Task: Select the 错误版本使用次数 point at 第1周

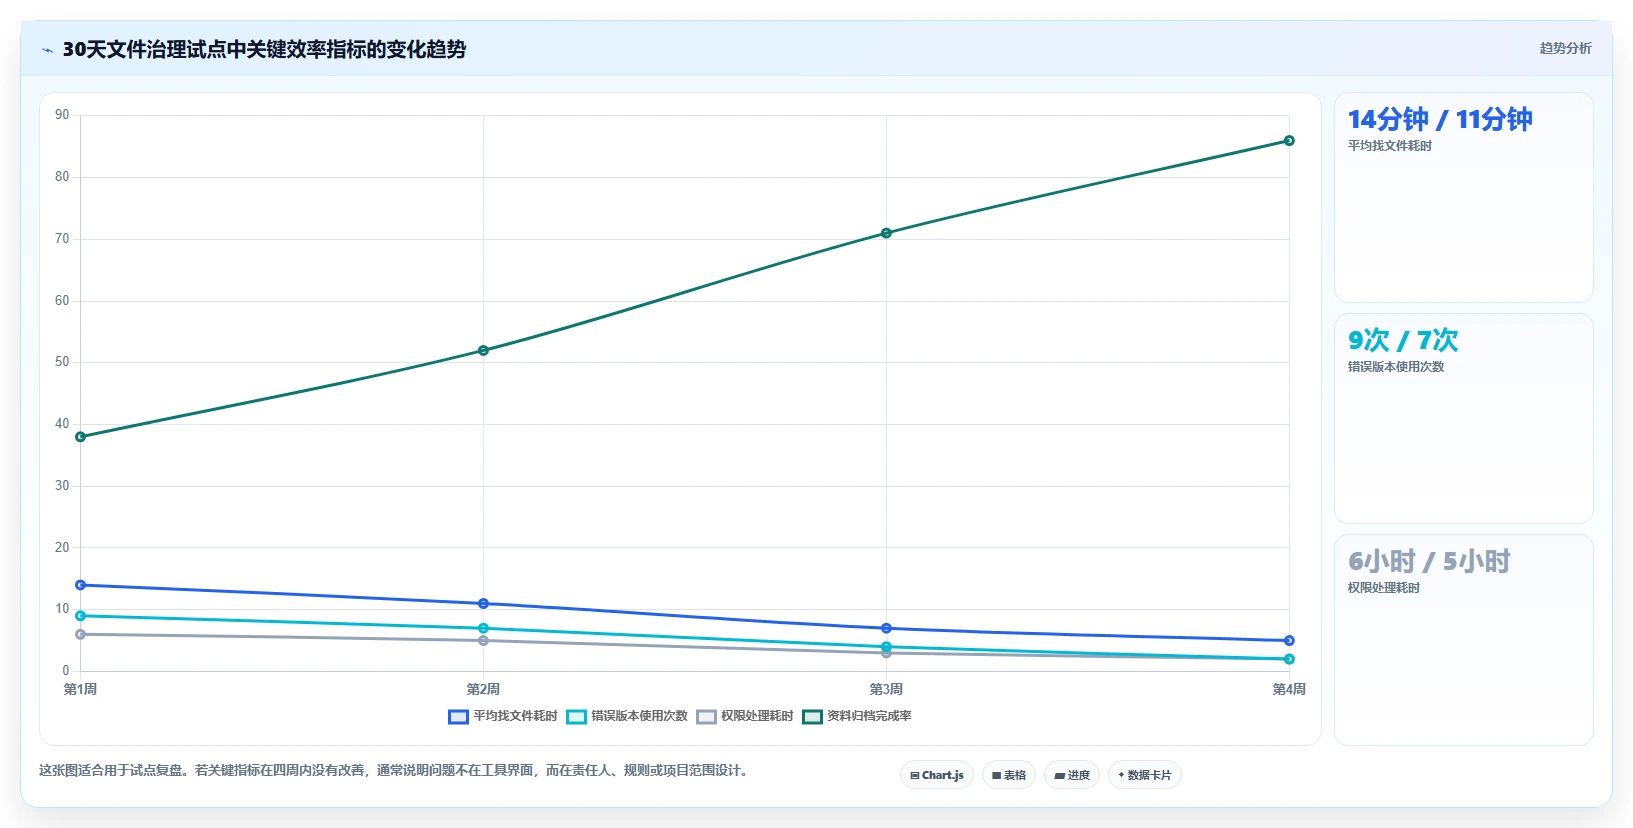Action: click(81, 616)
